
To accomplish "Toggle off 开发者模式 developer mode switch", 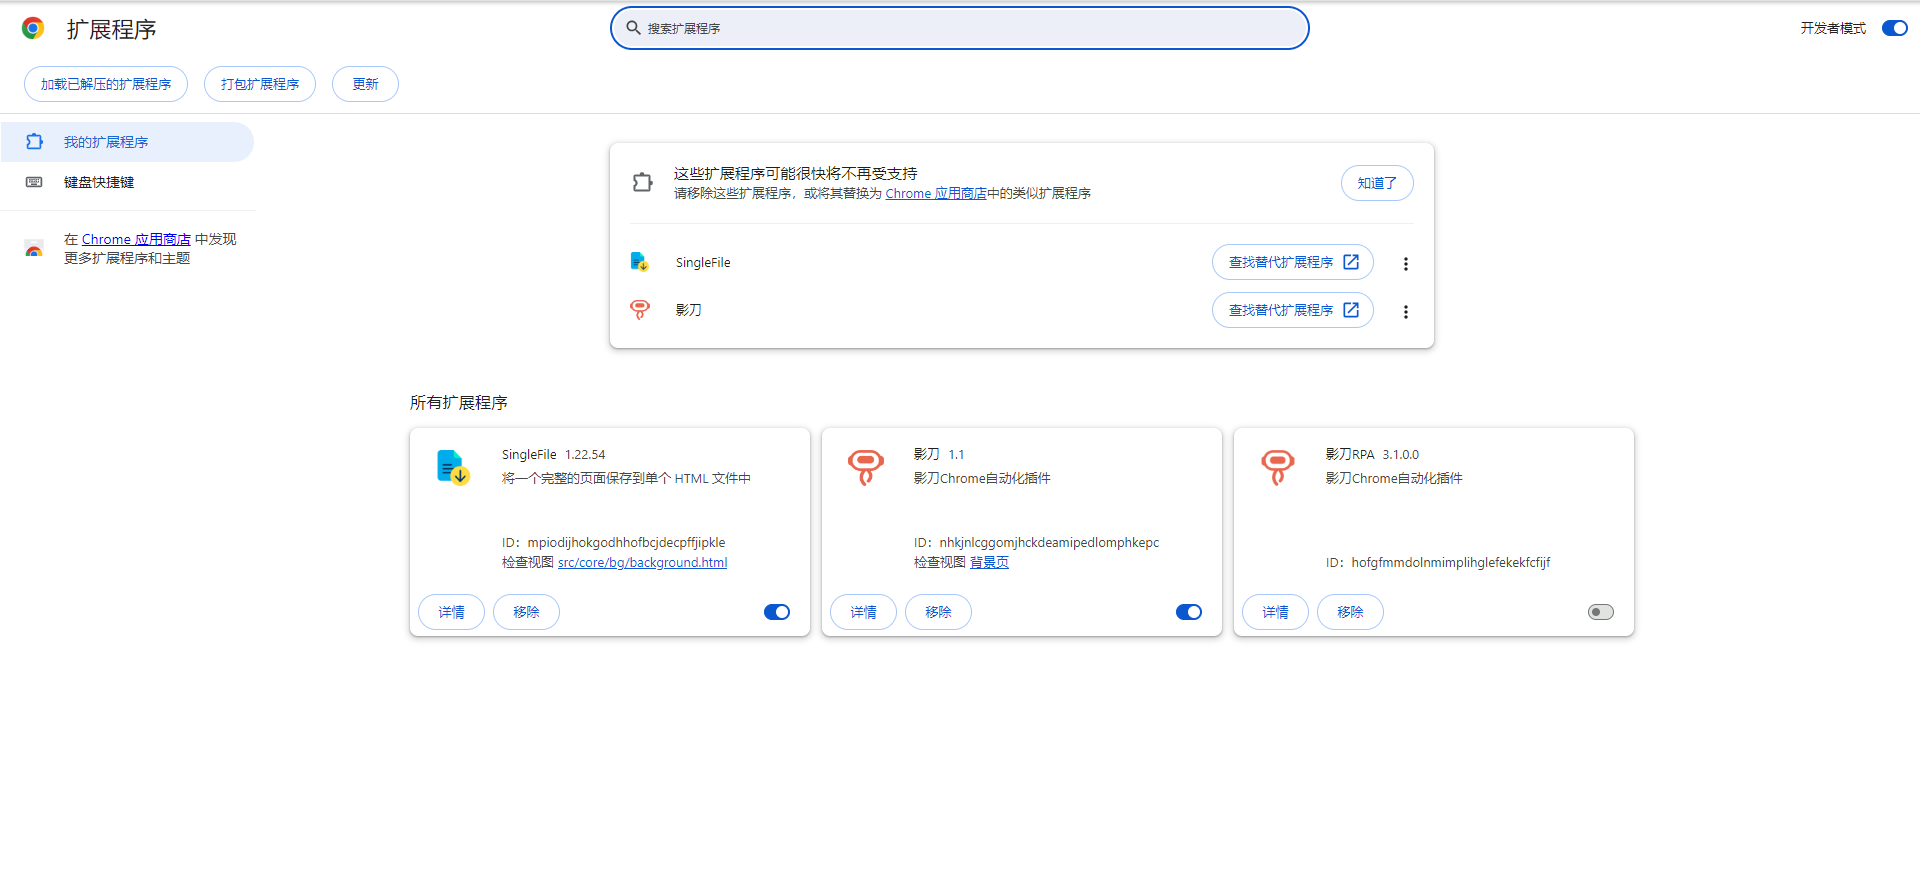I will [x=1894, y=28].
